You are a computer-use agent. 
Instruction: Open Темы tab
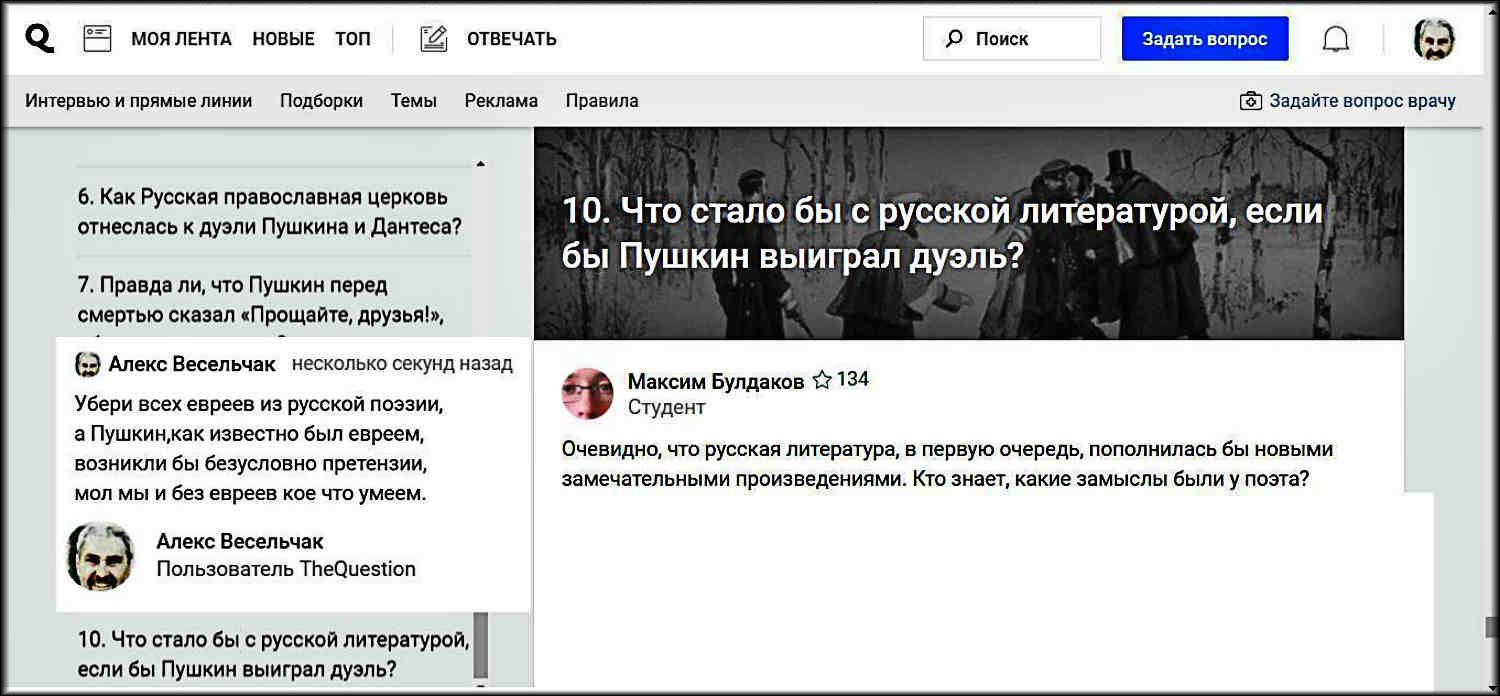click(413, 101)
